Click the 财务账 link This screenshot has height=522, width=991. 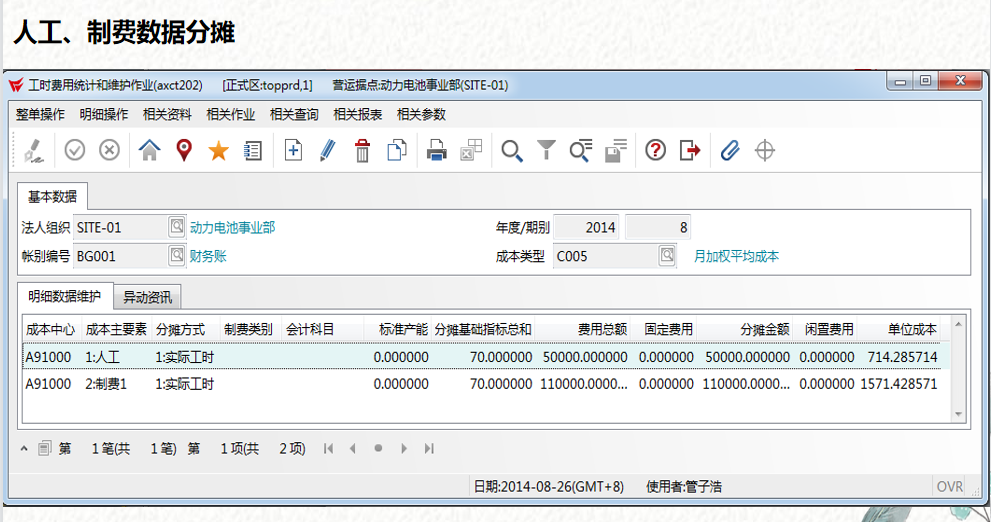click(x=208, y=256)
